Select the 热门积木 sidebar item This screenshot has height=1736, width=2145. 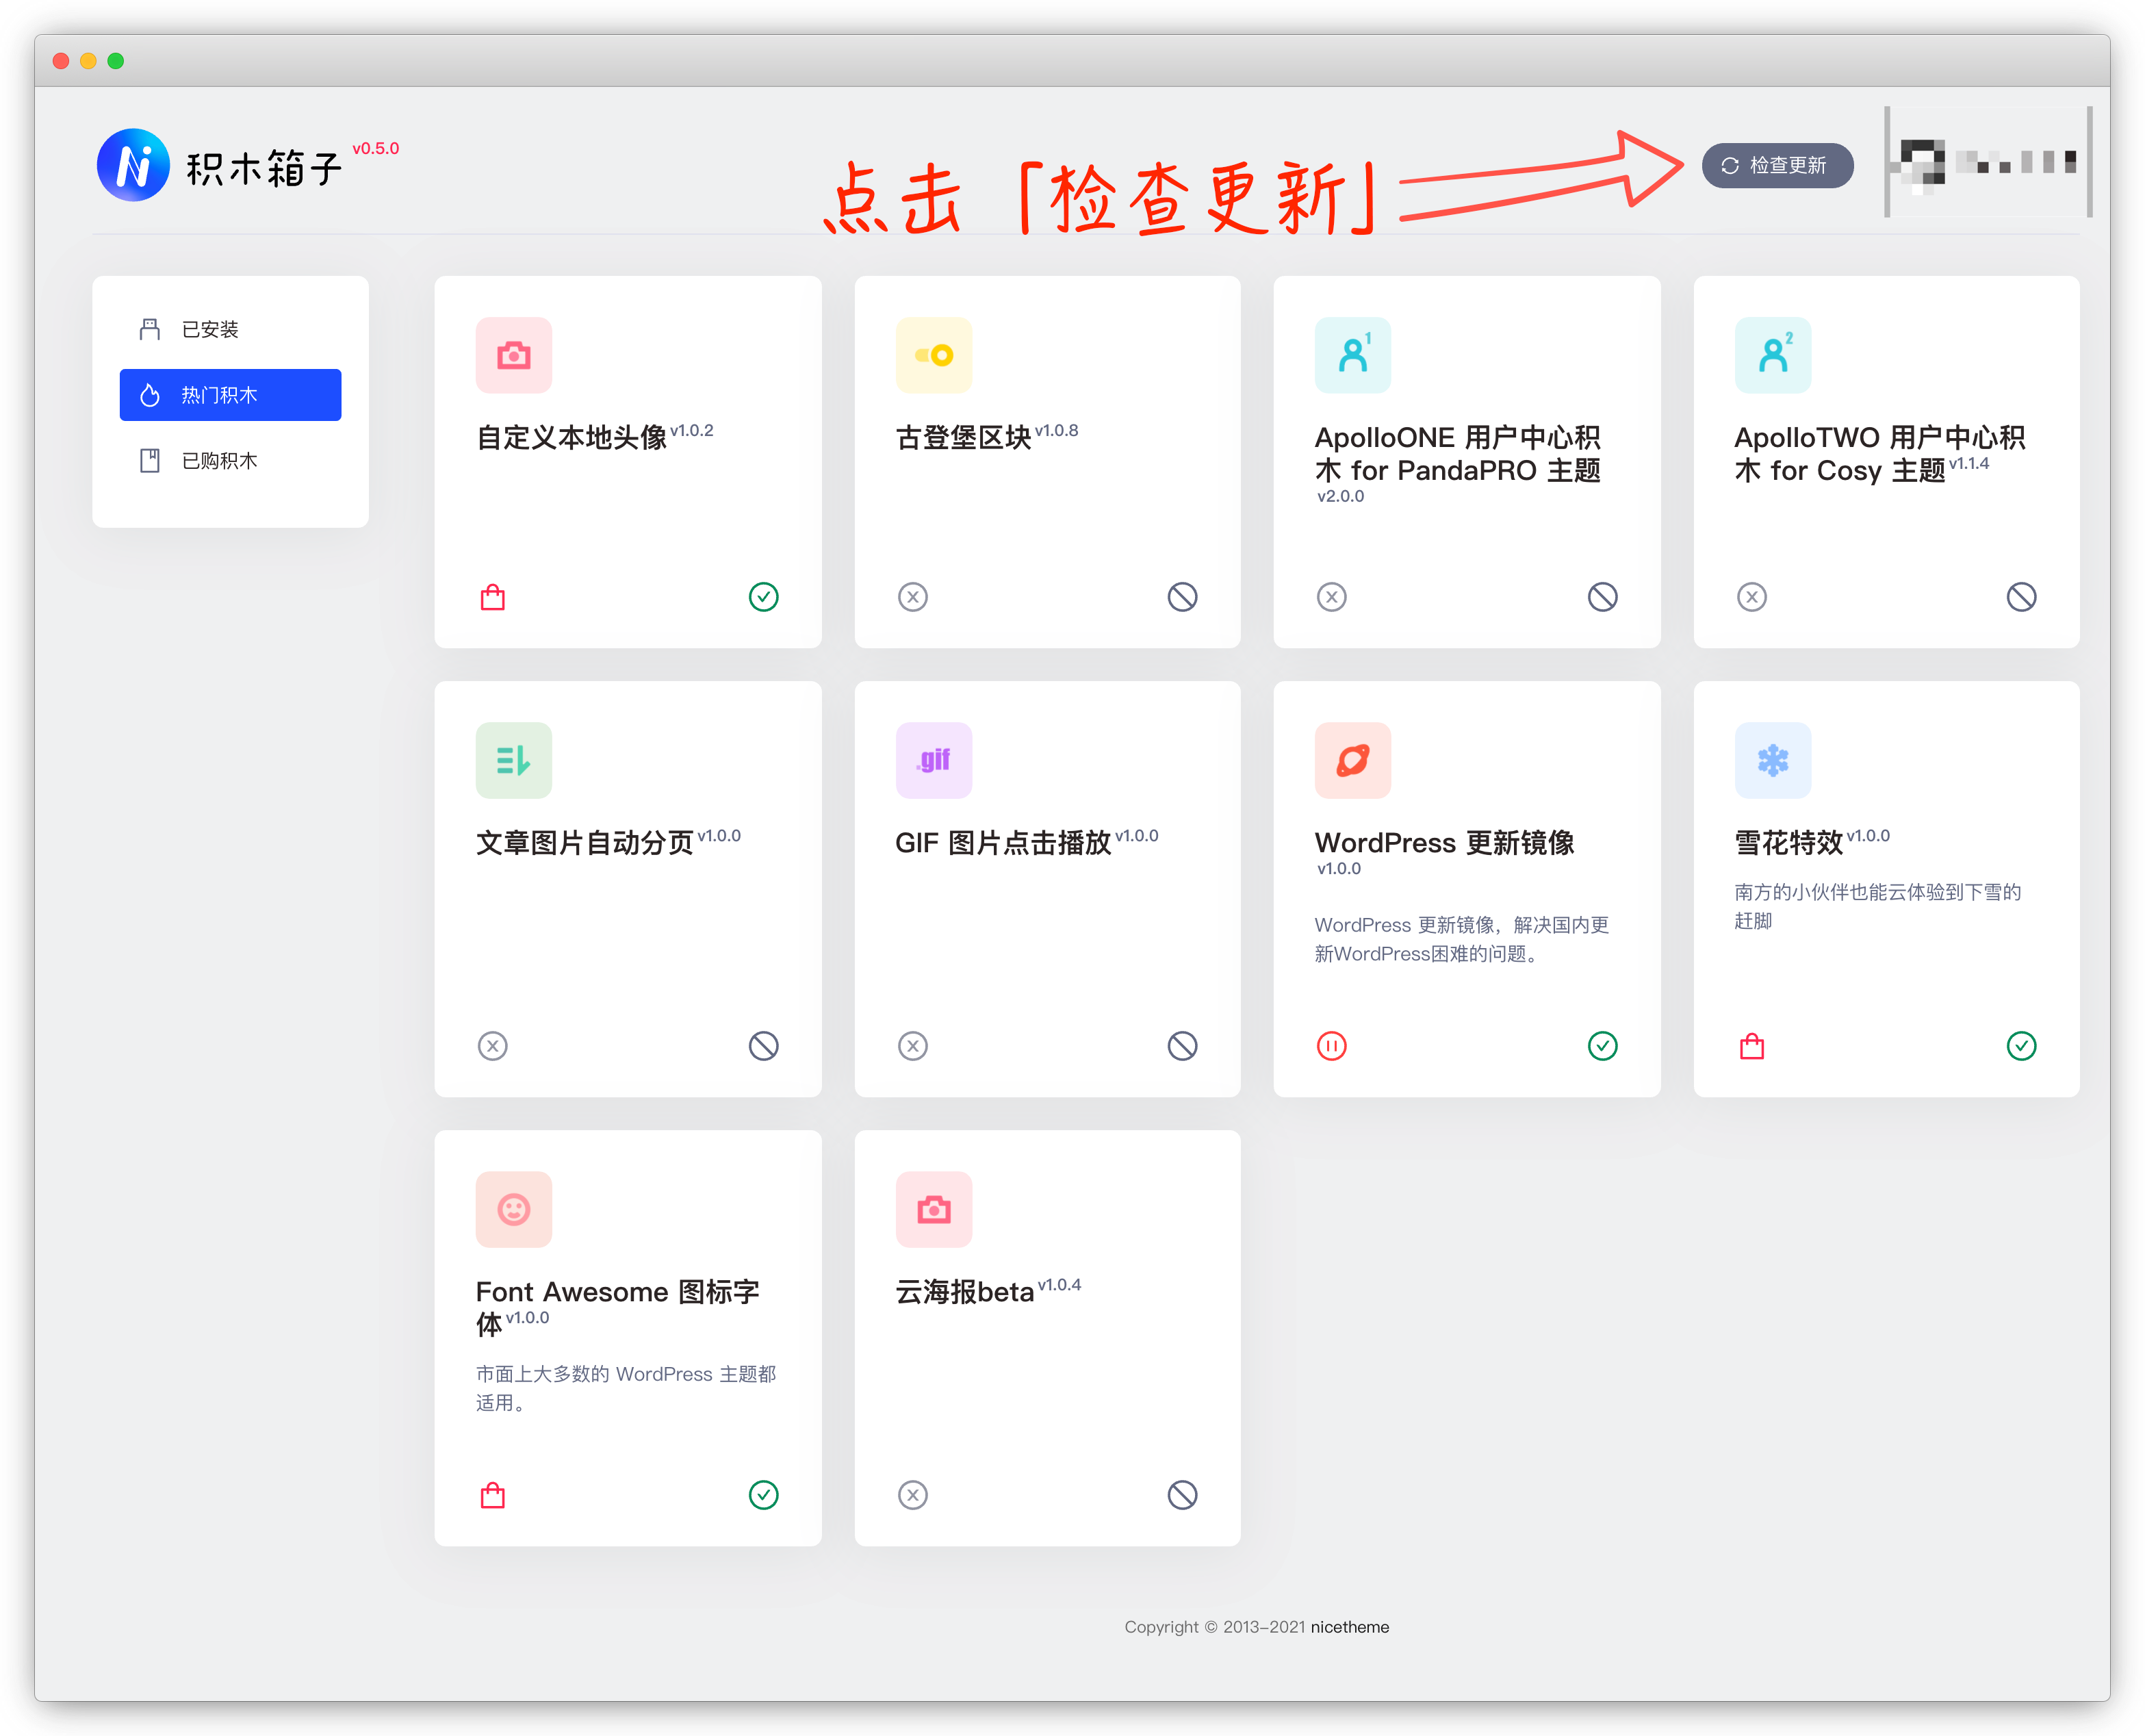[x=230, y=395]
